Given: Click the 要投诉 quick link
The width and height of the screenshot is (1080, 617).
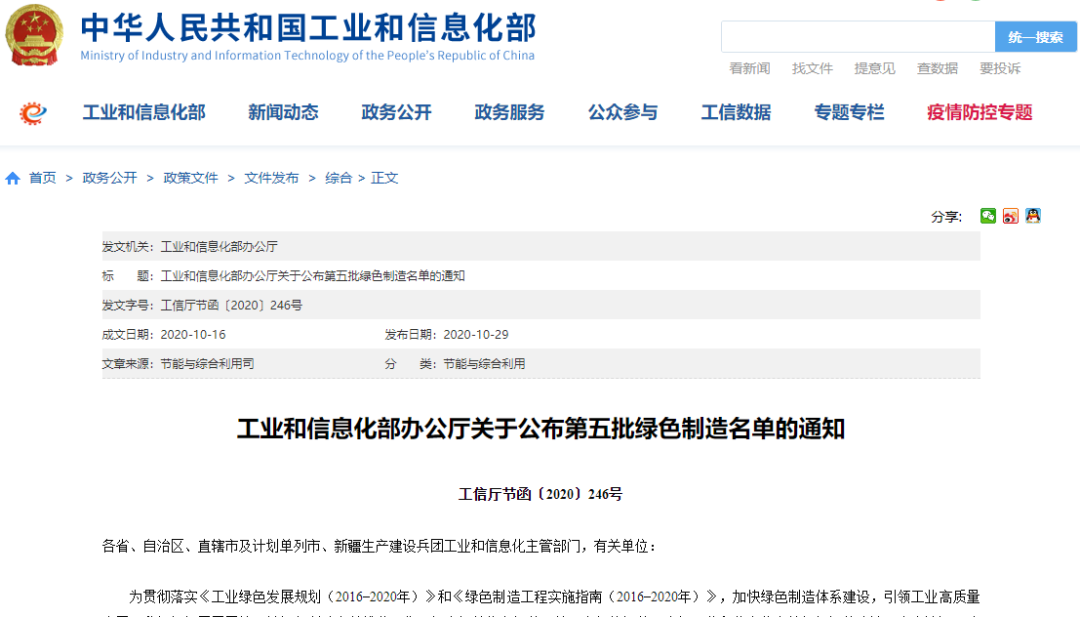Looking at the screenshot, I should [x=1000, y=68].
